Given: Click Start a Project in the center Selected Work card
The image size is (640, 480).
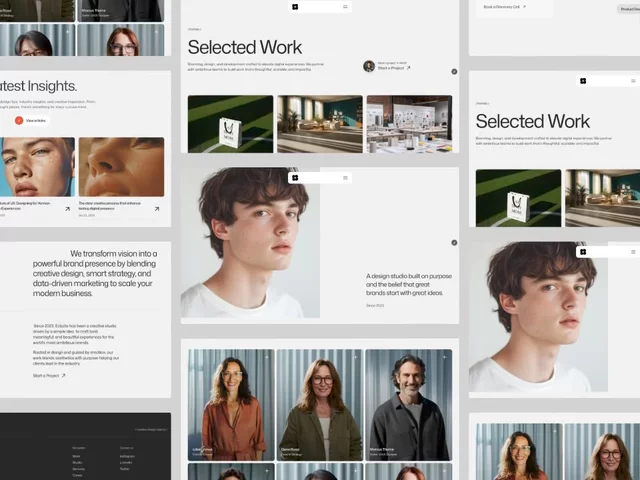Looking at the screenshot, I should 394,68.
